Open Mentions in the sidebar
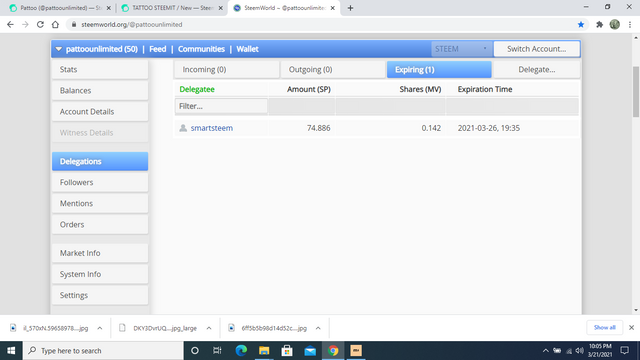Viewport: 640px width, 360px height. (x=100, y=203)
